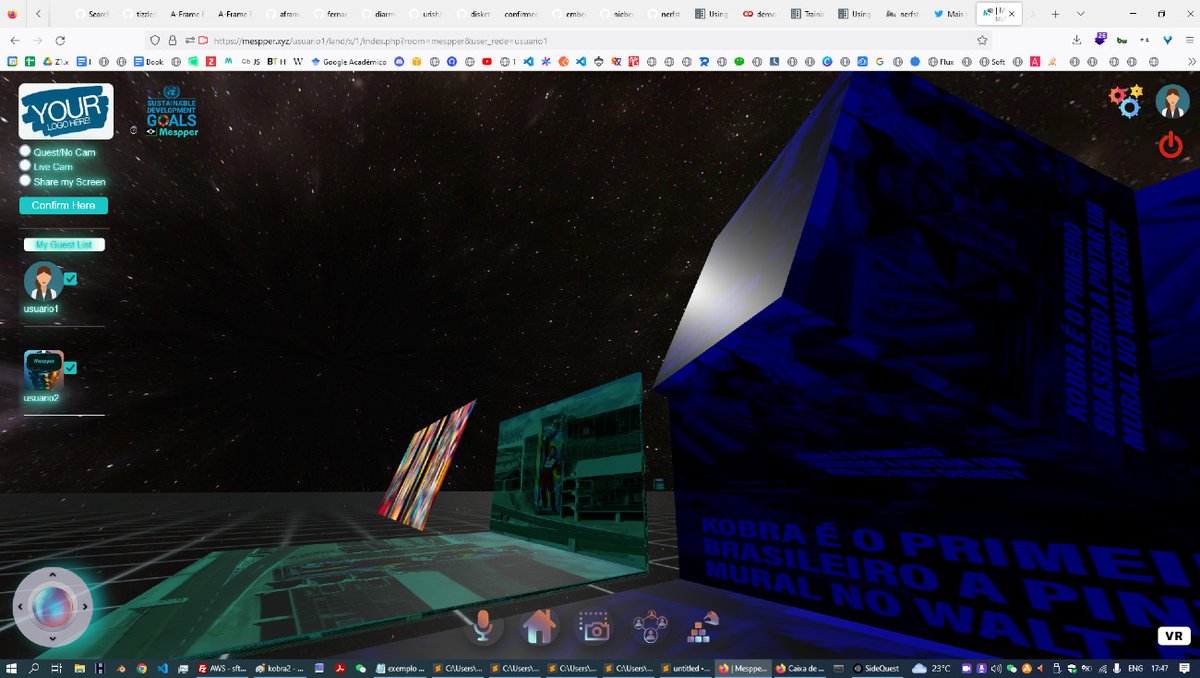Open the colorful gears settings icon

(x=1127, y=101)
